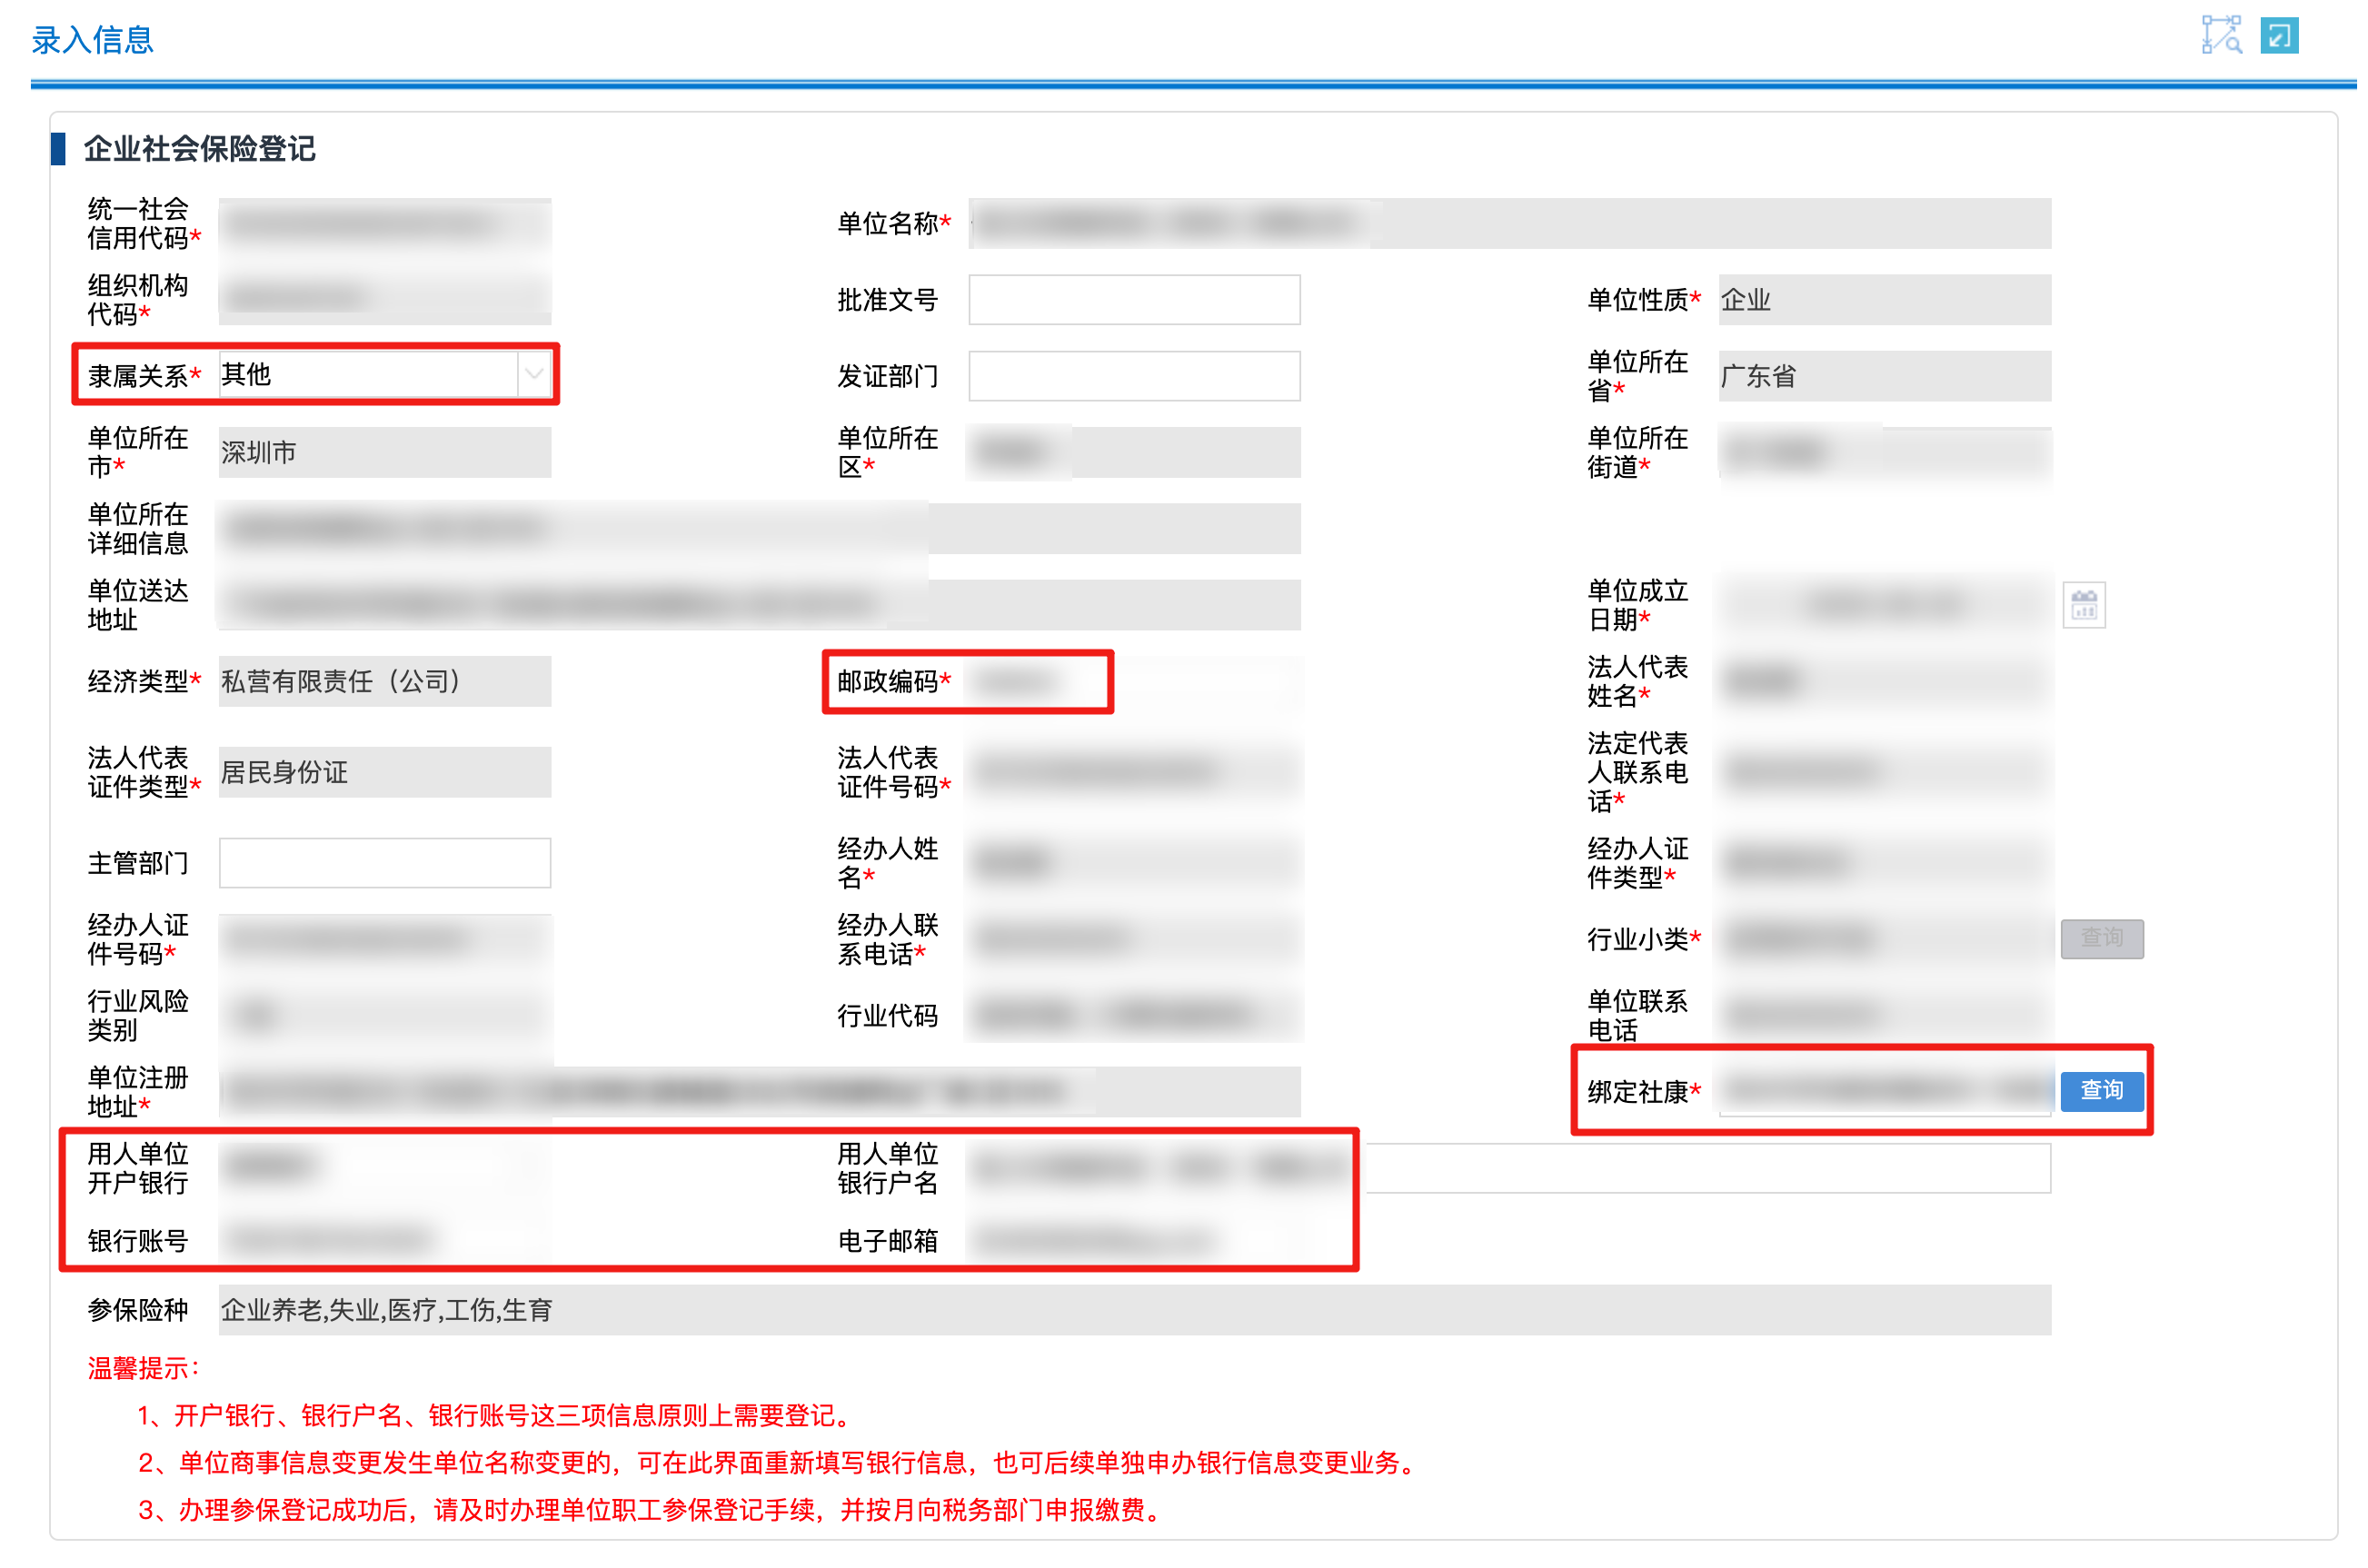The image size is (2368, 1568).
Task: Click the 单位所在街道 field
Action: click(1885, 452)
